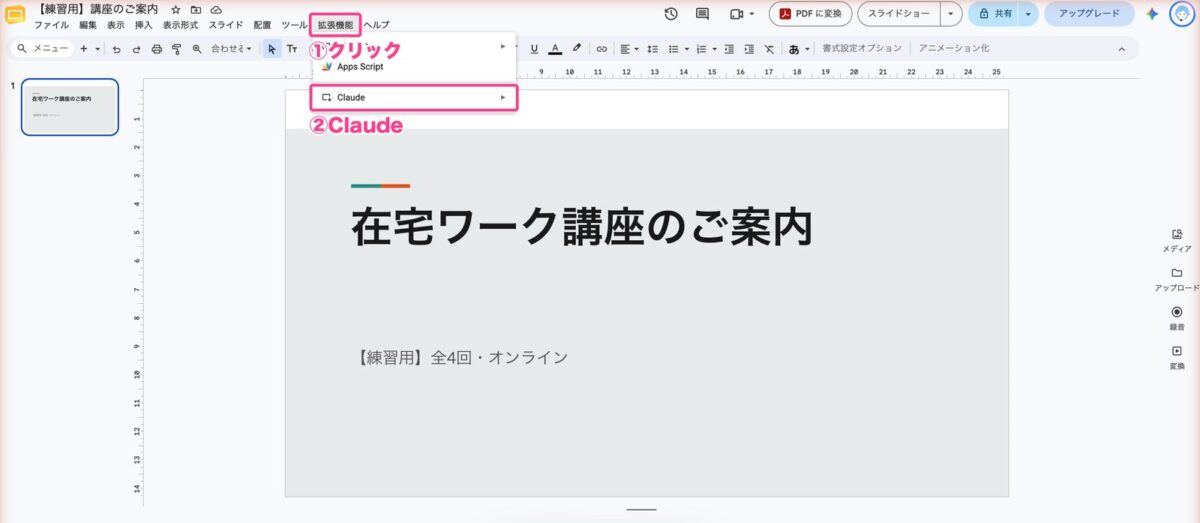Image resolution: width=1200 pixels, height=523 pixels.
Task: Click the Apps Script icon in menu
Action: [x=328, y=67]
